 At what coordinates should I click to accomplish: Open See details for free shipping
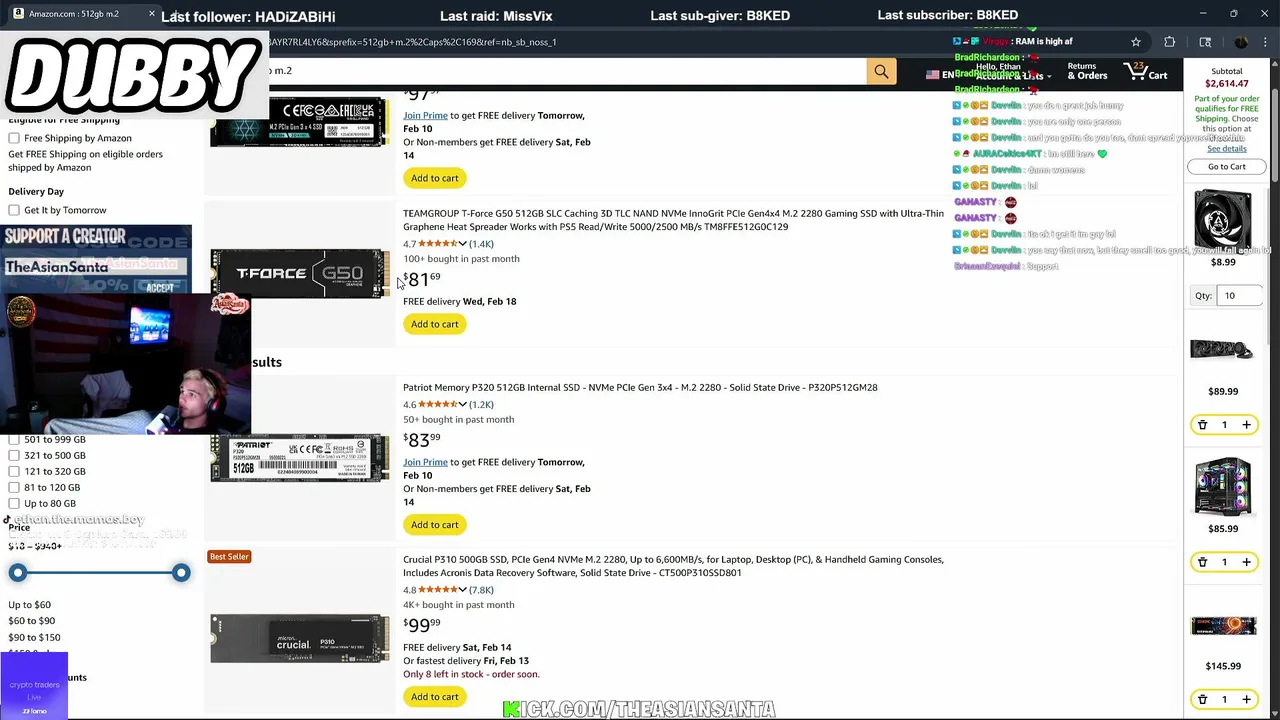coord(1227,149)
